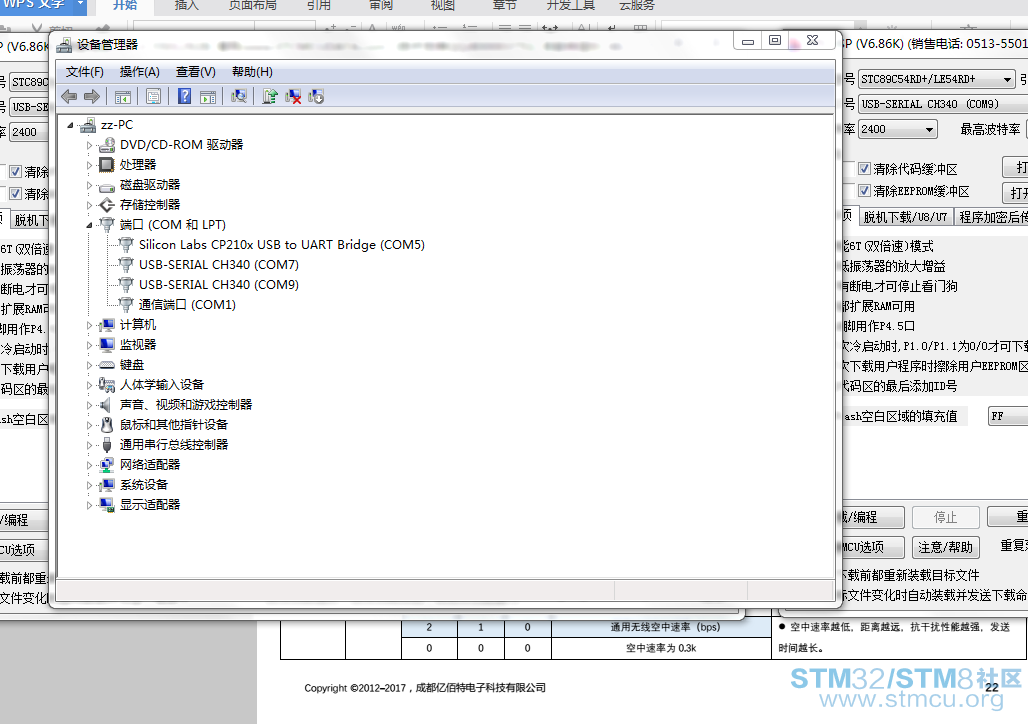Click the MCU选项 button in right STC-ISP window
This screenshot has height=724, width=1028.
tap(872, 547)
